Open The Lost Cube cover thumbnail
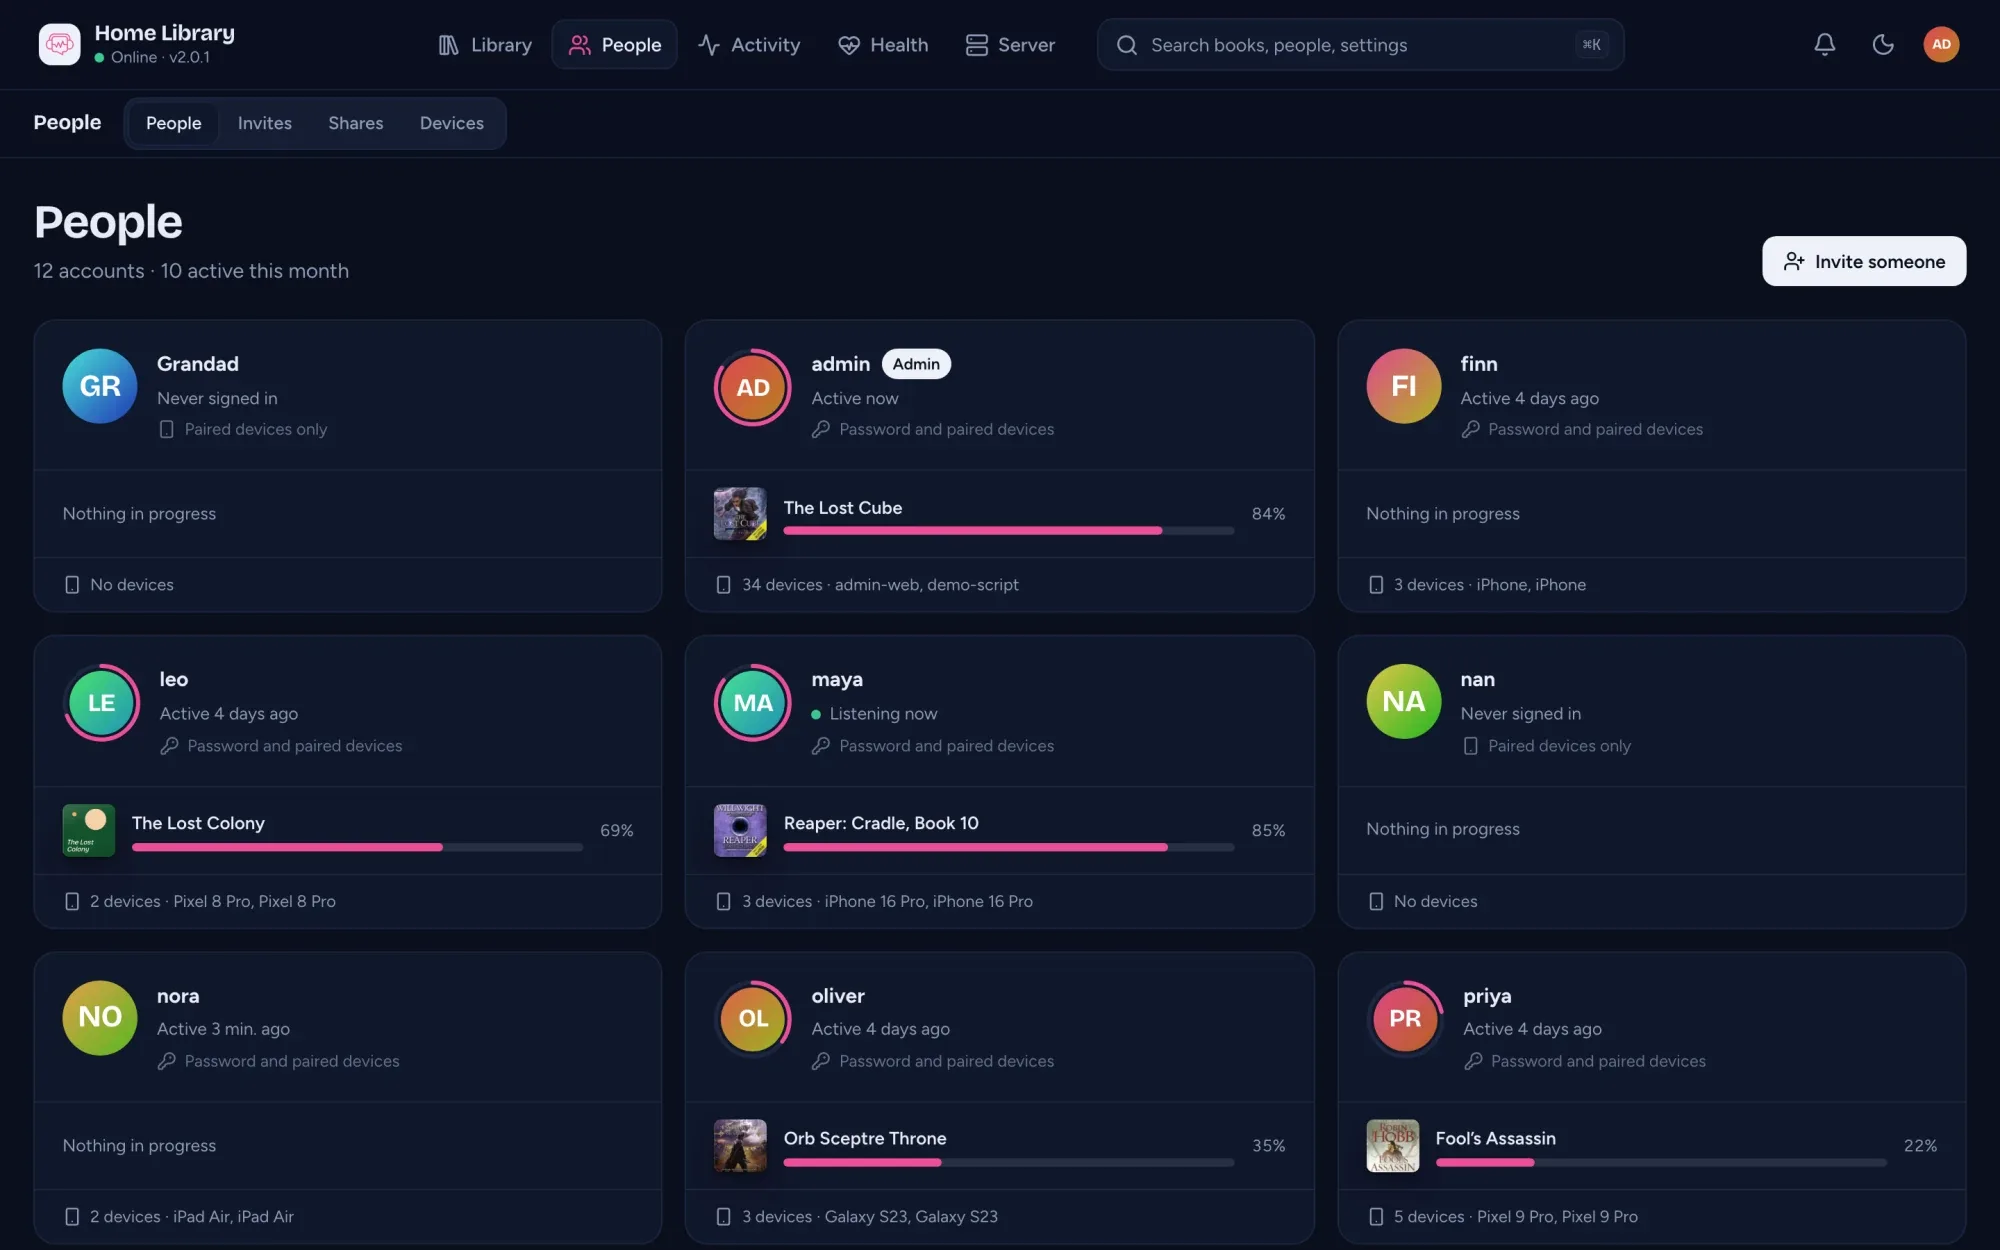Image resolution: width=2000 pixels, height=1250 pixels. pos(740,514)
